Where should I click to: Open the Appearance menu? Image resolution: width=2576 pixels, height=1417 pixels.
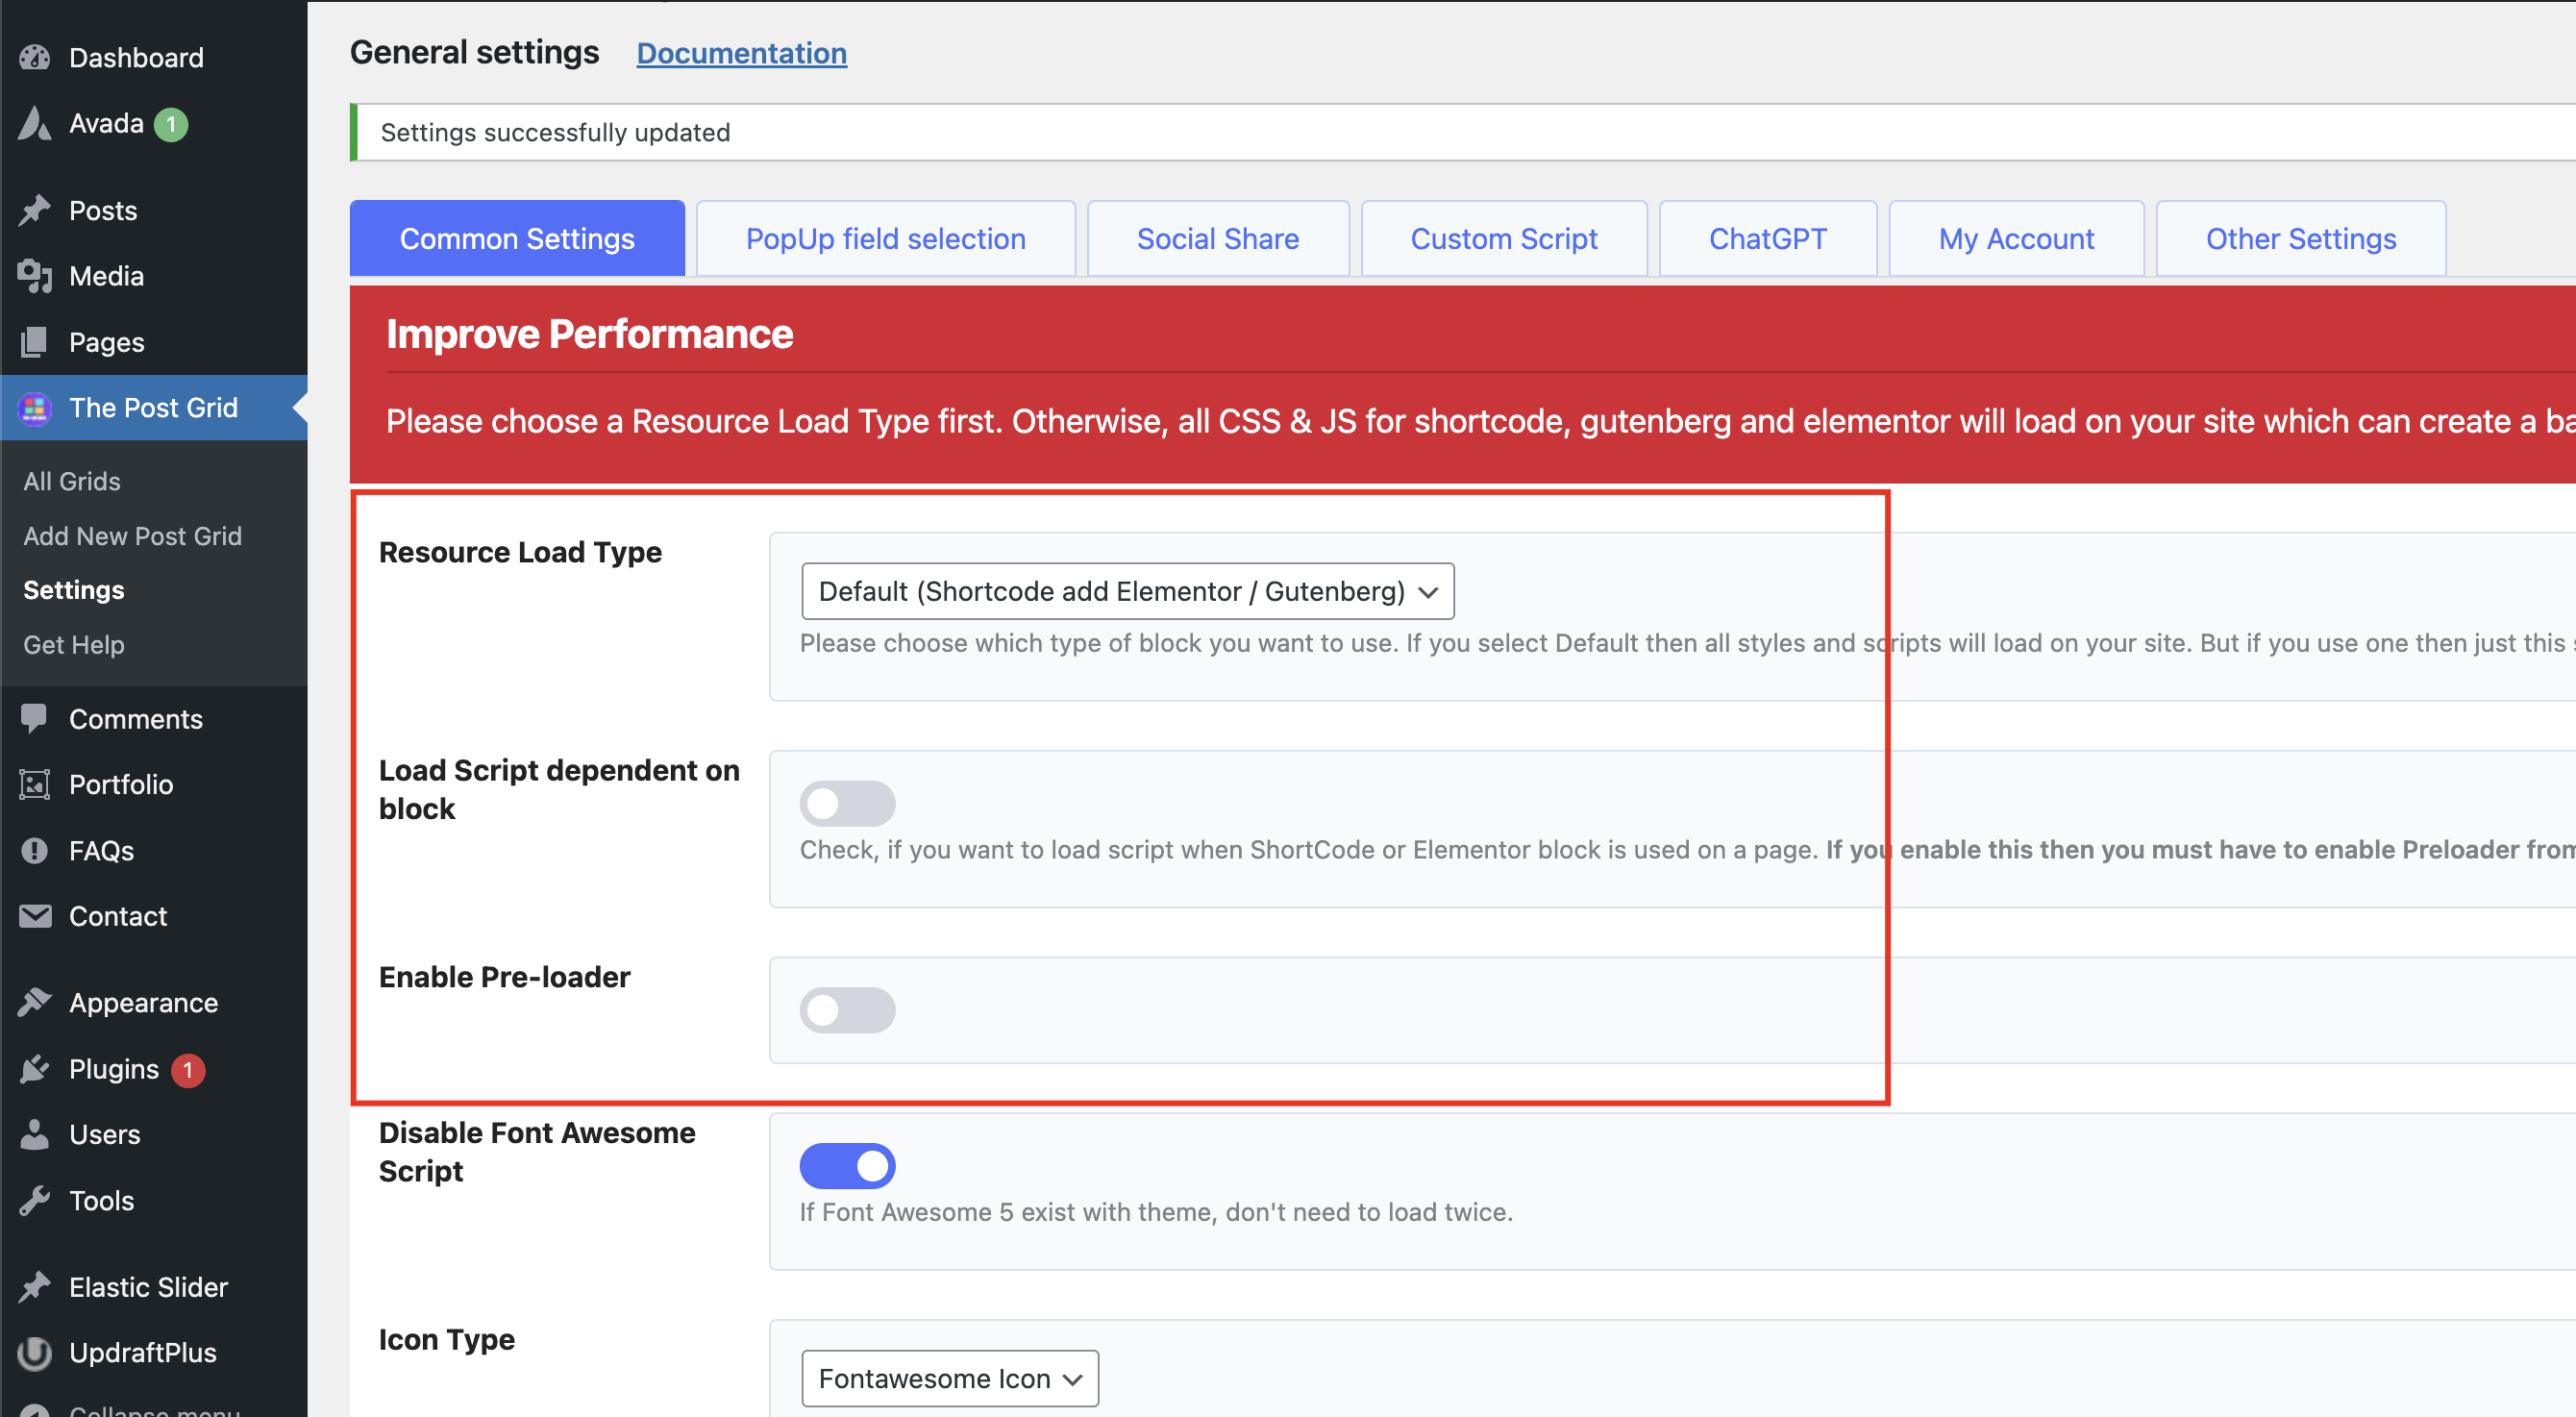[x=154, y=1003]
